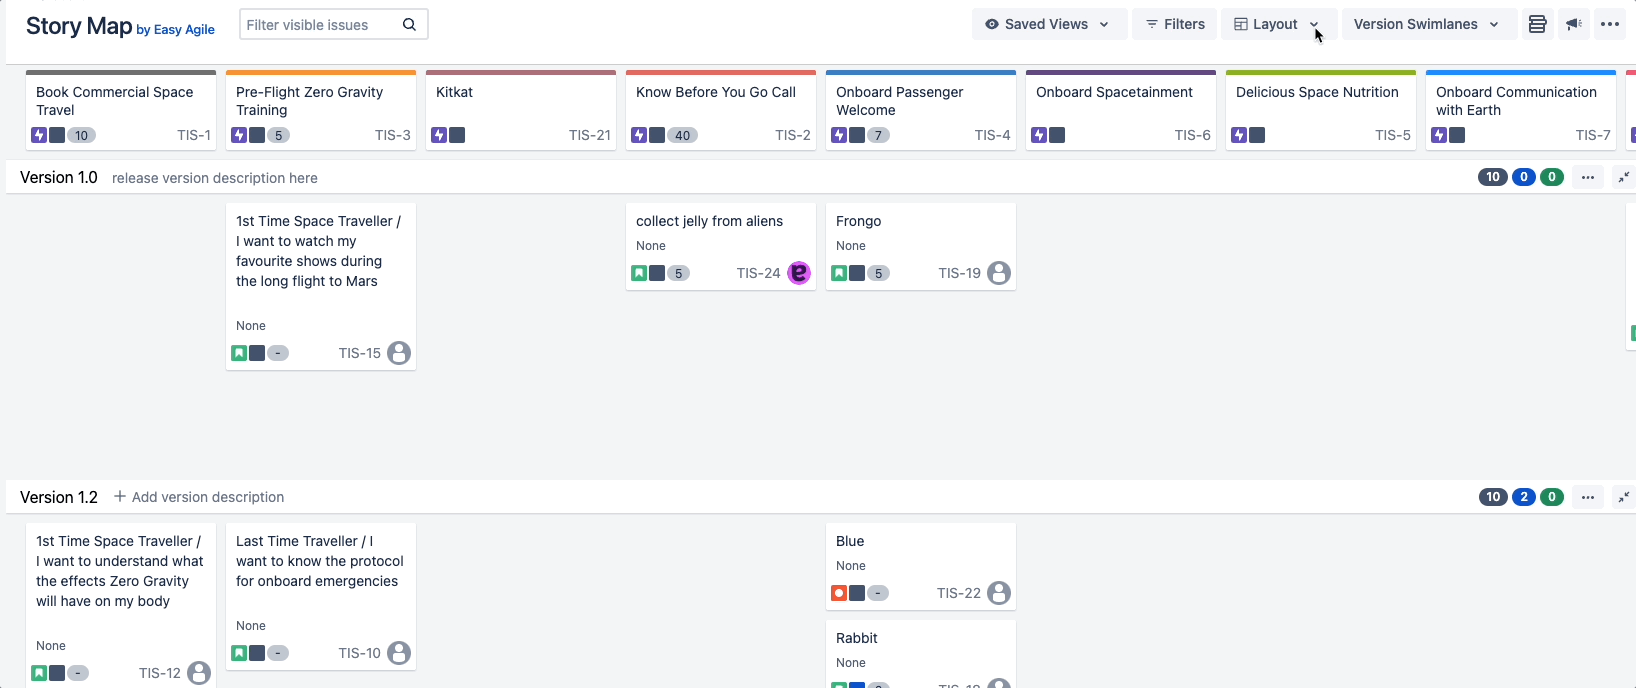Viewport: 1636px width, 688px height.
Task: Click the megaphone announcements icon
Action: click(1574, 24)
